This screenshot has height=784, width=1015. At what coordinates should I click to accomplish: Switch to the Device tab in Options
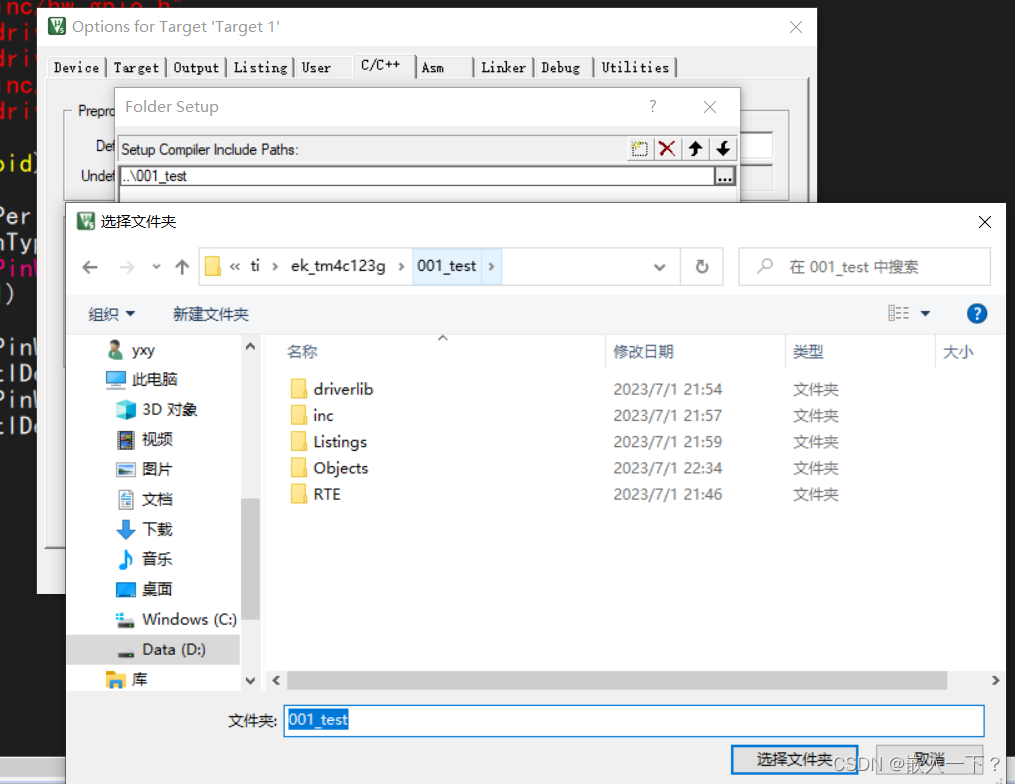[76, 67]
